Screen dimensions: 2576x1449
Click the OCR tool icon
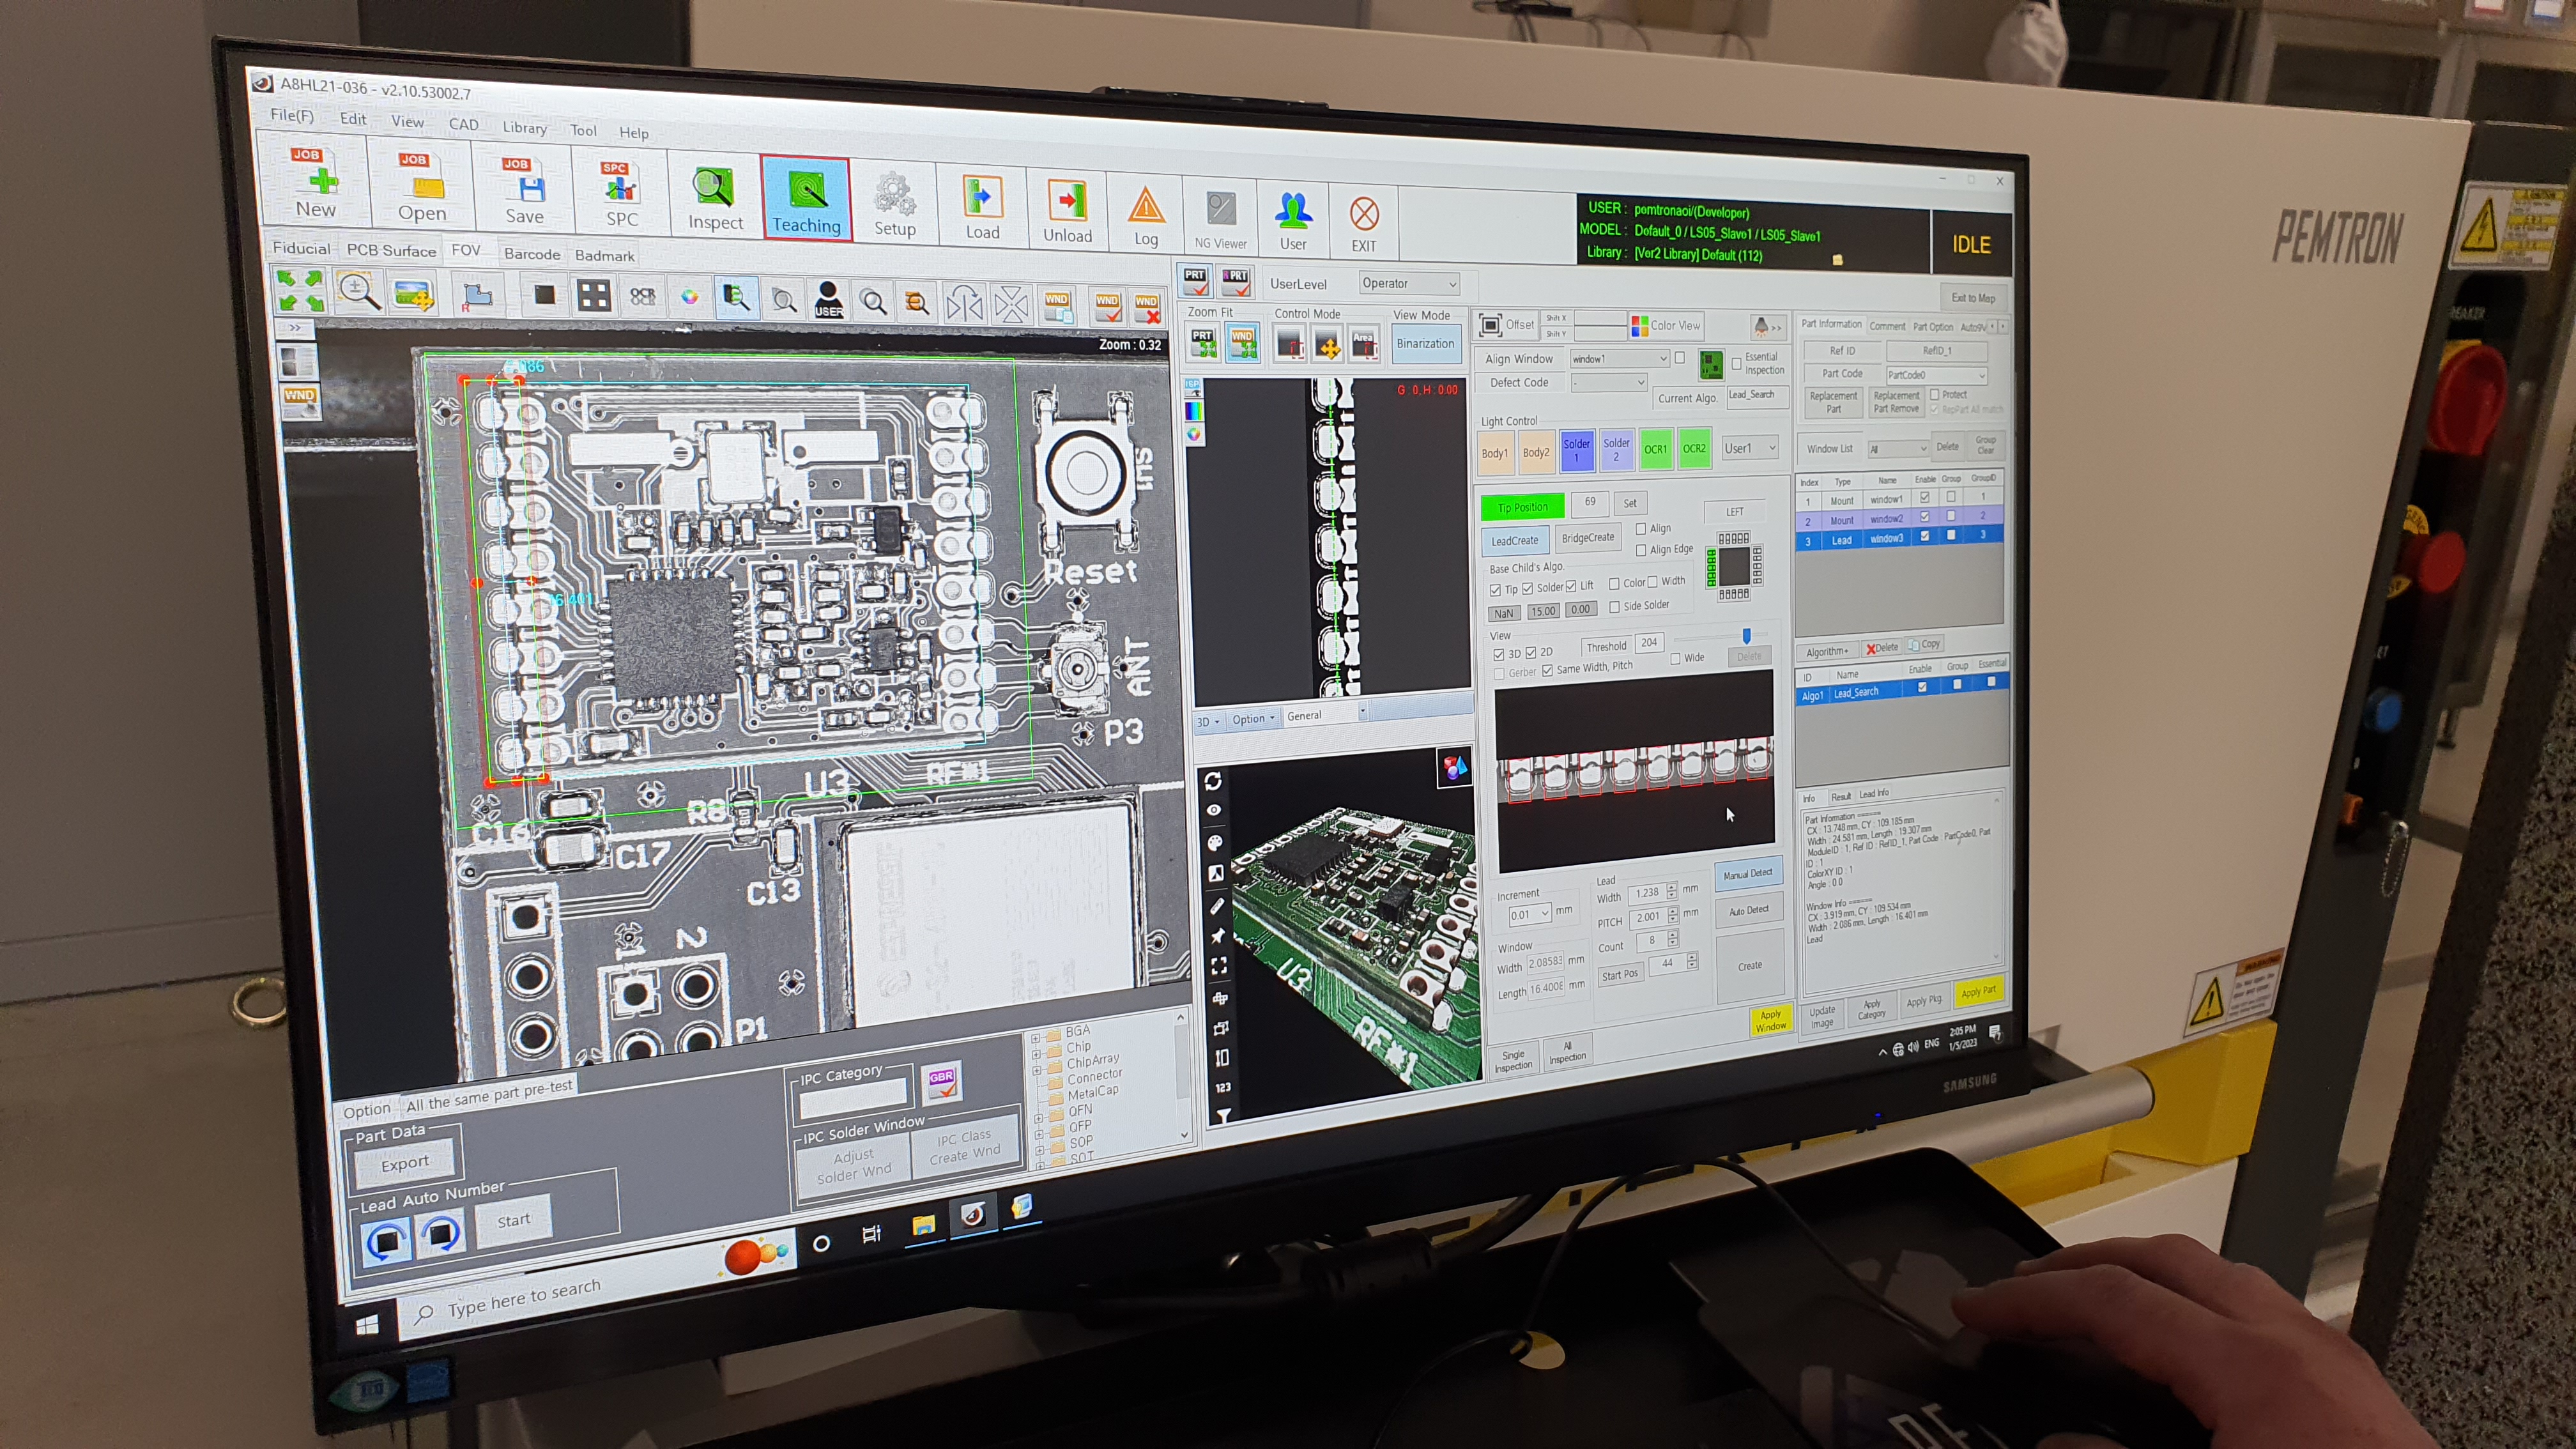pos(642,296)
